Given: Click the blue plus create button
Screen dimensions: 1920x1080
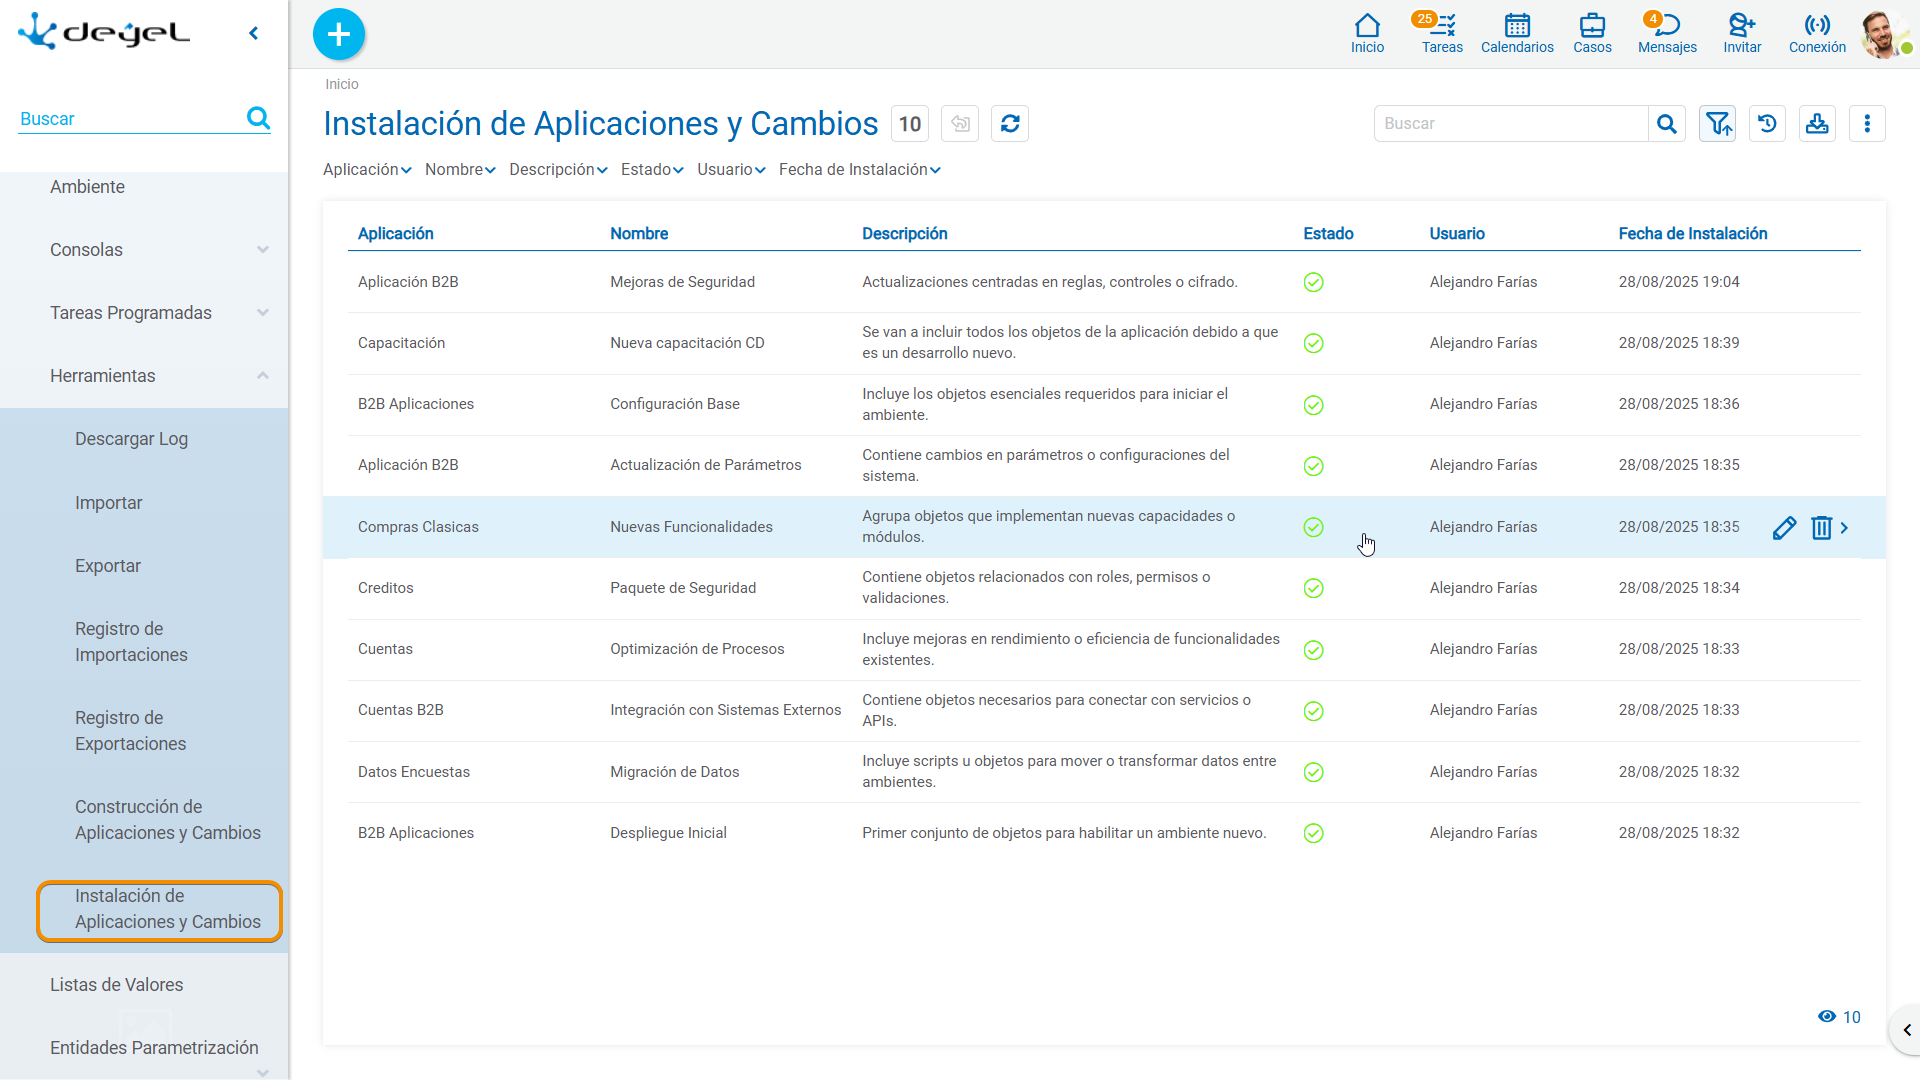Looking at the screenshot, I should click(x=339, y=34).
